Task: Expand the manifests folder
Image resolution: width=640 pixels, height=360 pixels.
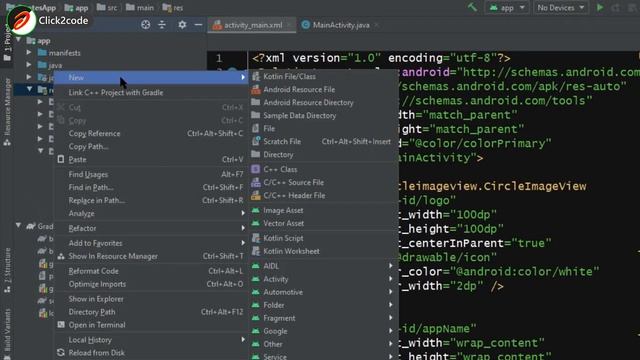Action: point(29,53)
